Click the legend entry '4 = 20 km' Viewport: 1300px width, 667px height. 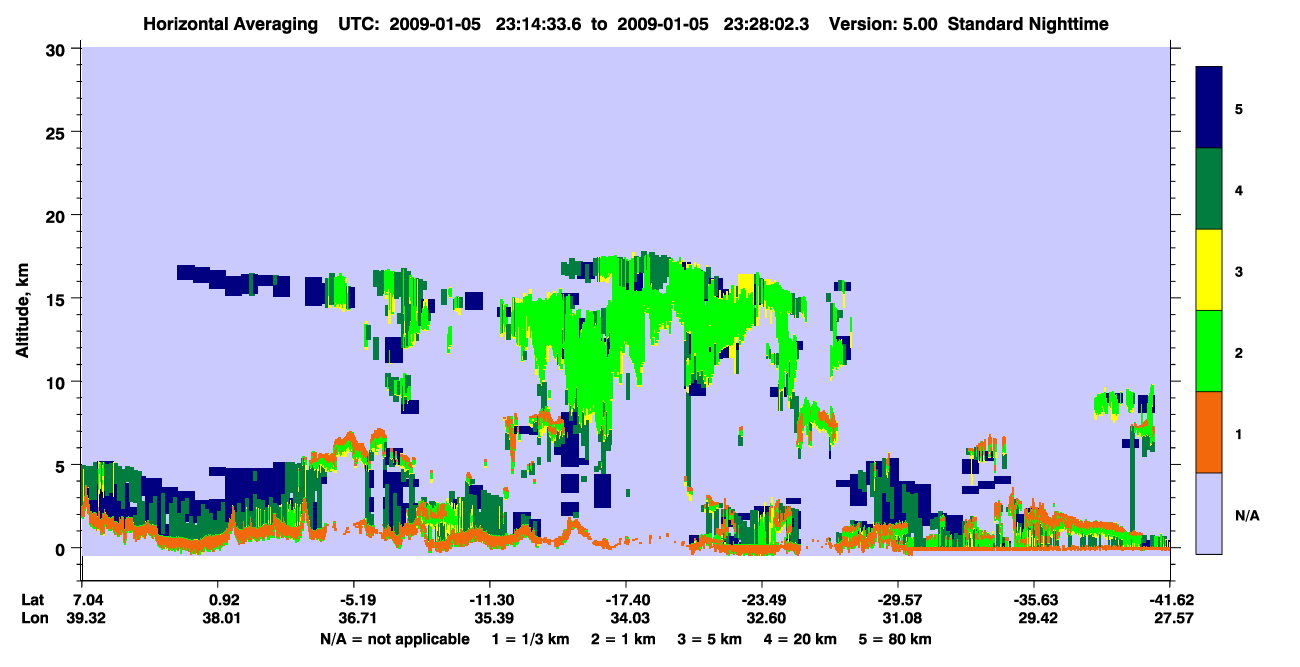pos(800,639)
